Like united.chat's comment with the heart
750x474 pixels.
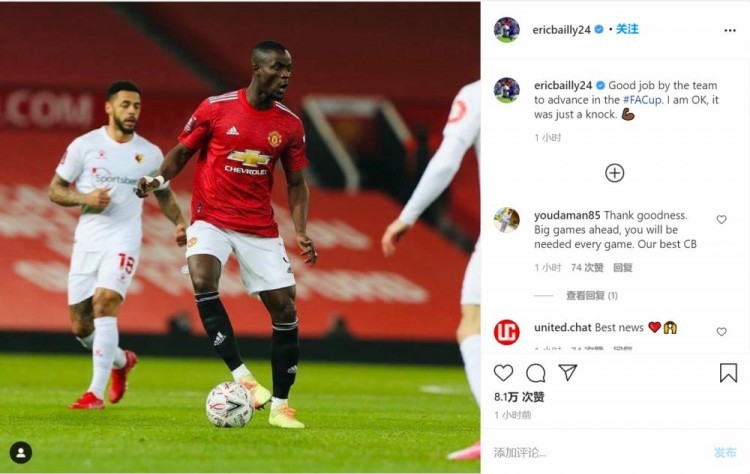[x=721, y=331]
